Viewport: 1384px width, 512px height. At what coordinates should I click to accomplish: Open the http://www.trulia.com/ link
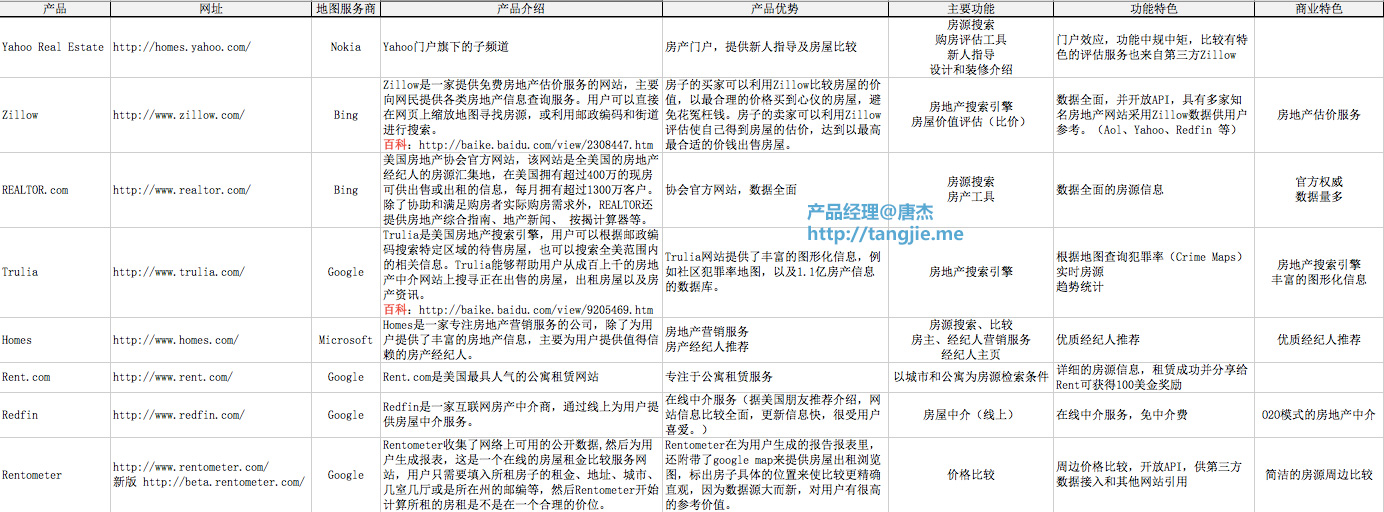point(178,272)
